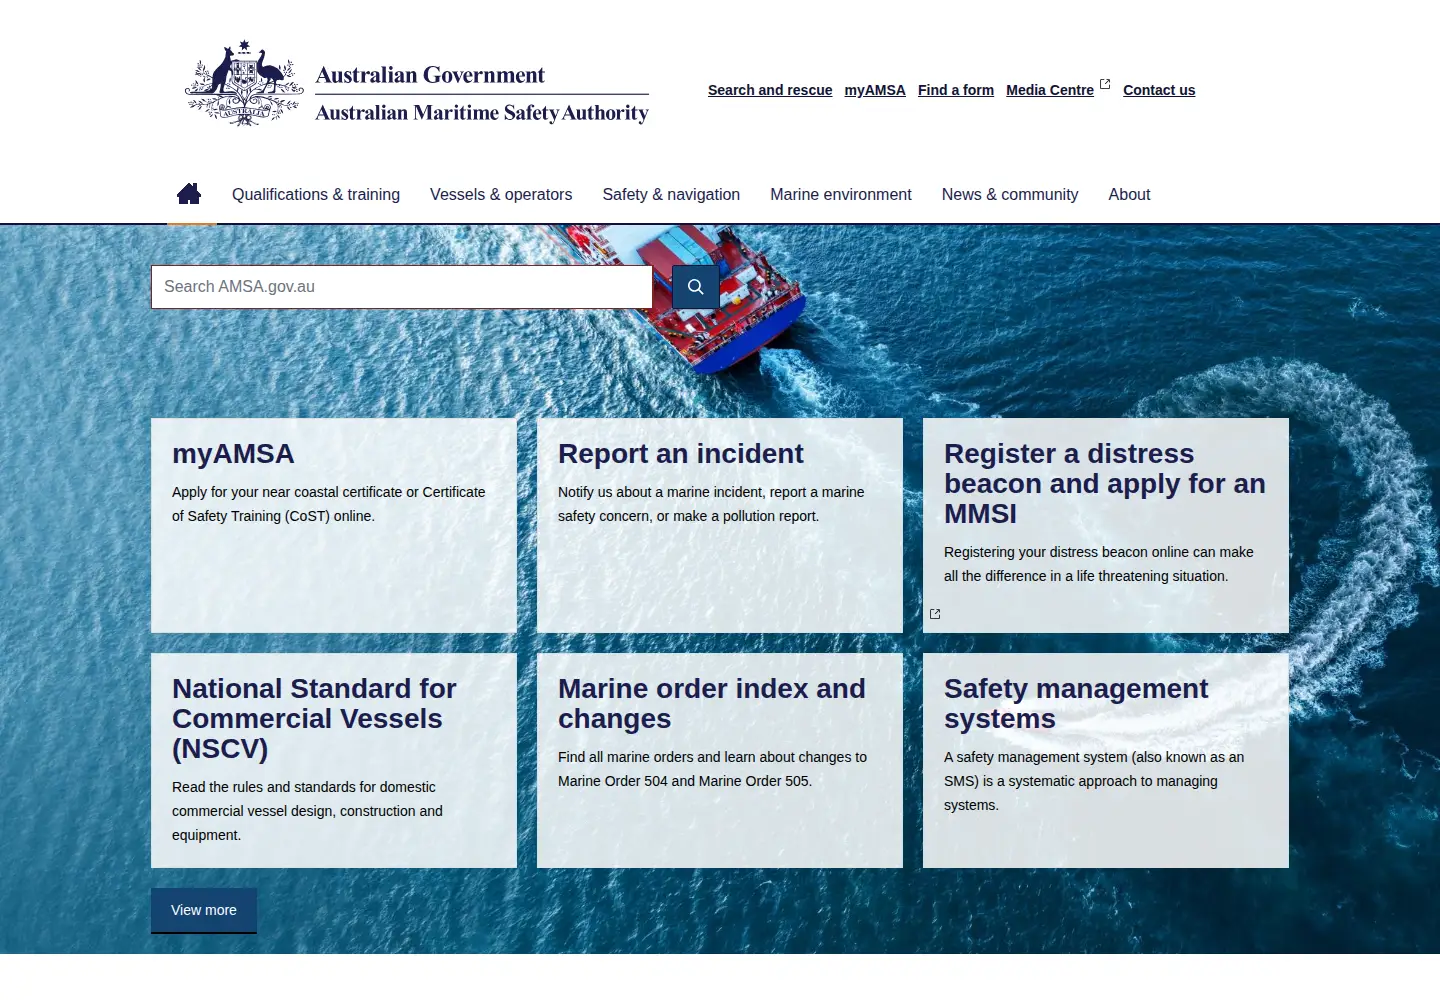Visit the Media Centre link
Image resolution: width=1440 pixels, height=1000 pixels.
coord(1050,90)
